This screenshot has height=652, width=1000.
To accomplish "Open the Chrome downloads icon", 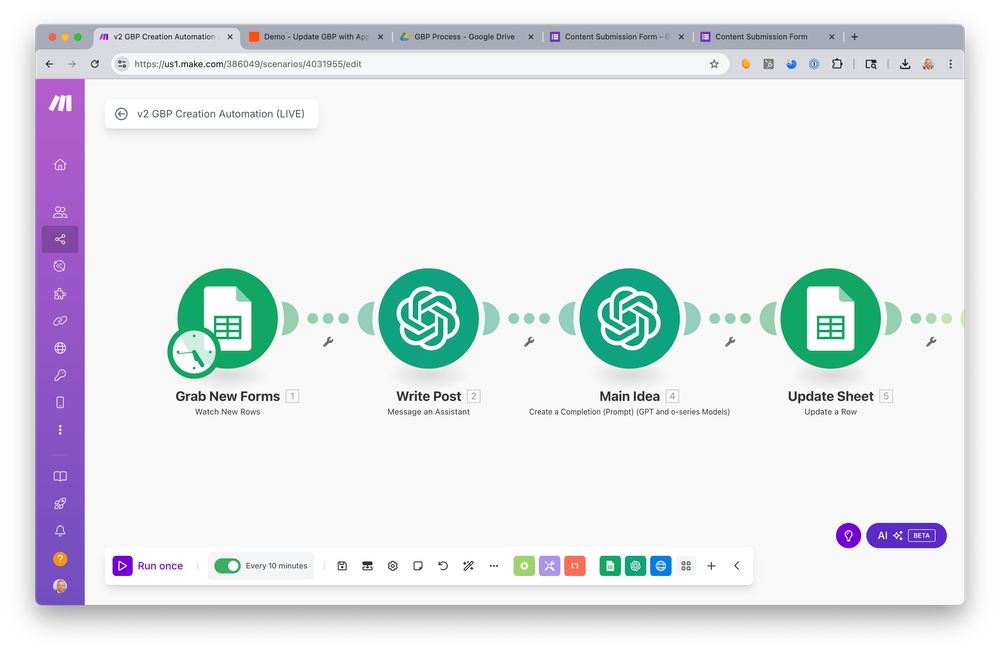I will point(905,64).
